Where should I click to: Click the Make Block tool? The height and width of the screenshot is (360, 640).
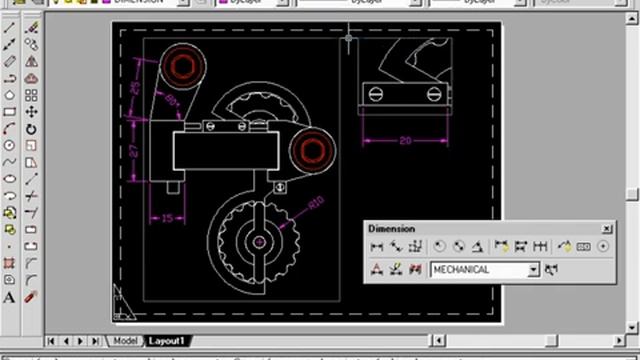pyautogui.click(x=9, y=229)
